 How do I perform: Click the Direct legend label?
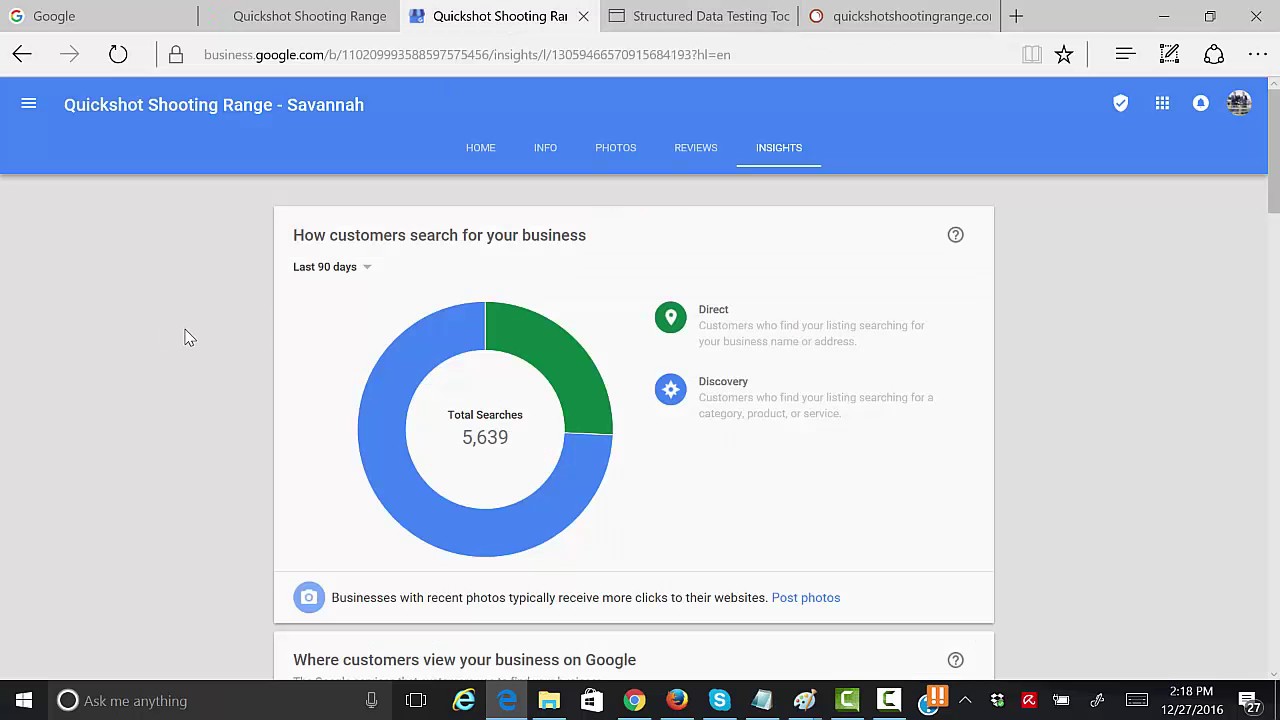(713, 310)
